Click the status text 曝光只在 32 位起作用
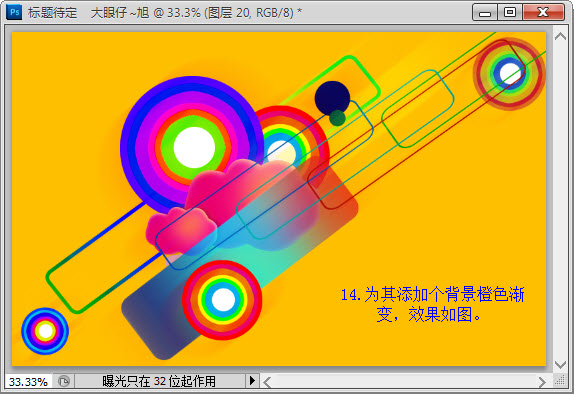Screen dimensions: 574x394 tap(159, 381)
